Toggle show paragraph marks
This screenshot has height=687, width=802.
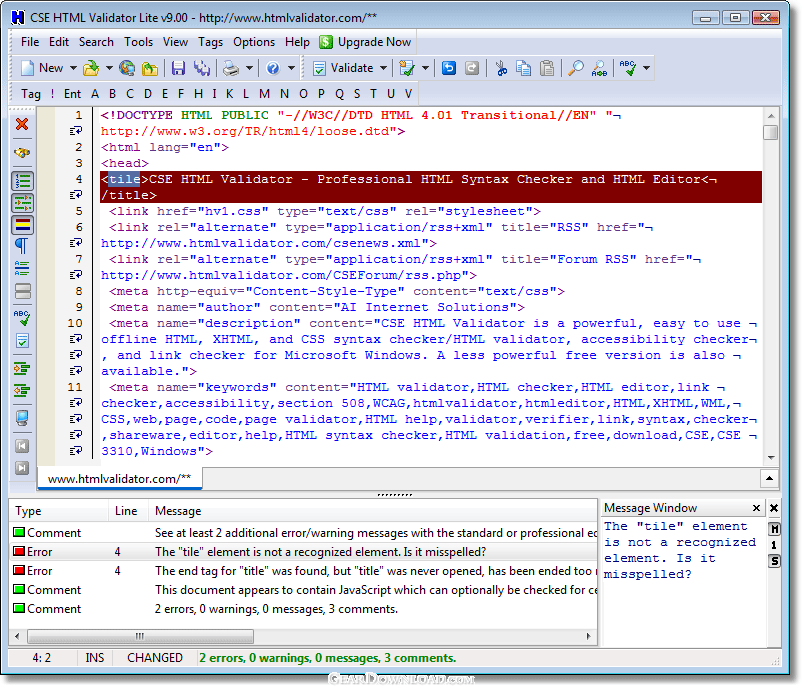pyautogui.click(x=21, y=246)
